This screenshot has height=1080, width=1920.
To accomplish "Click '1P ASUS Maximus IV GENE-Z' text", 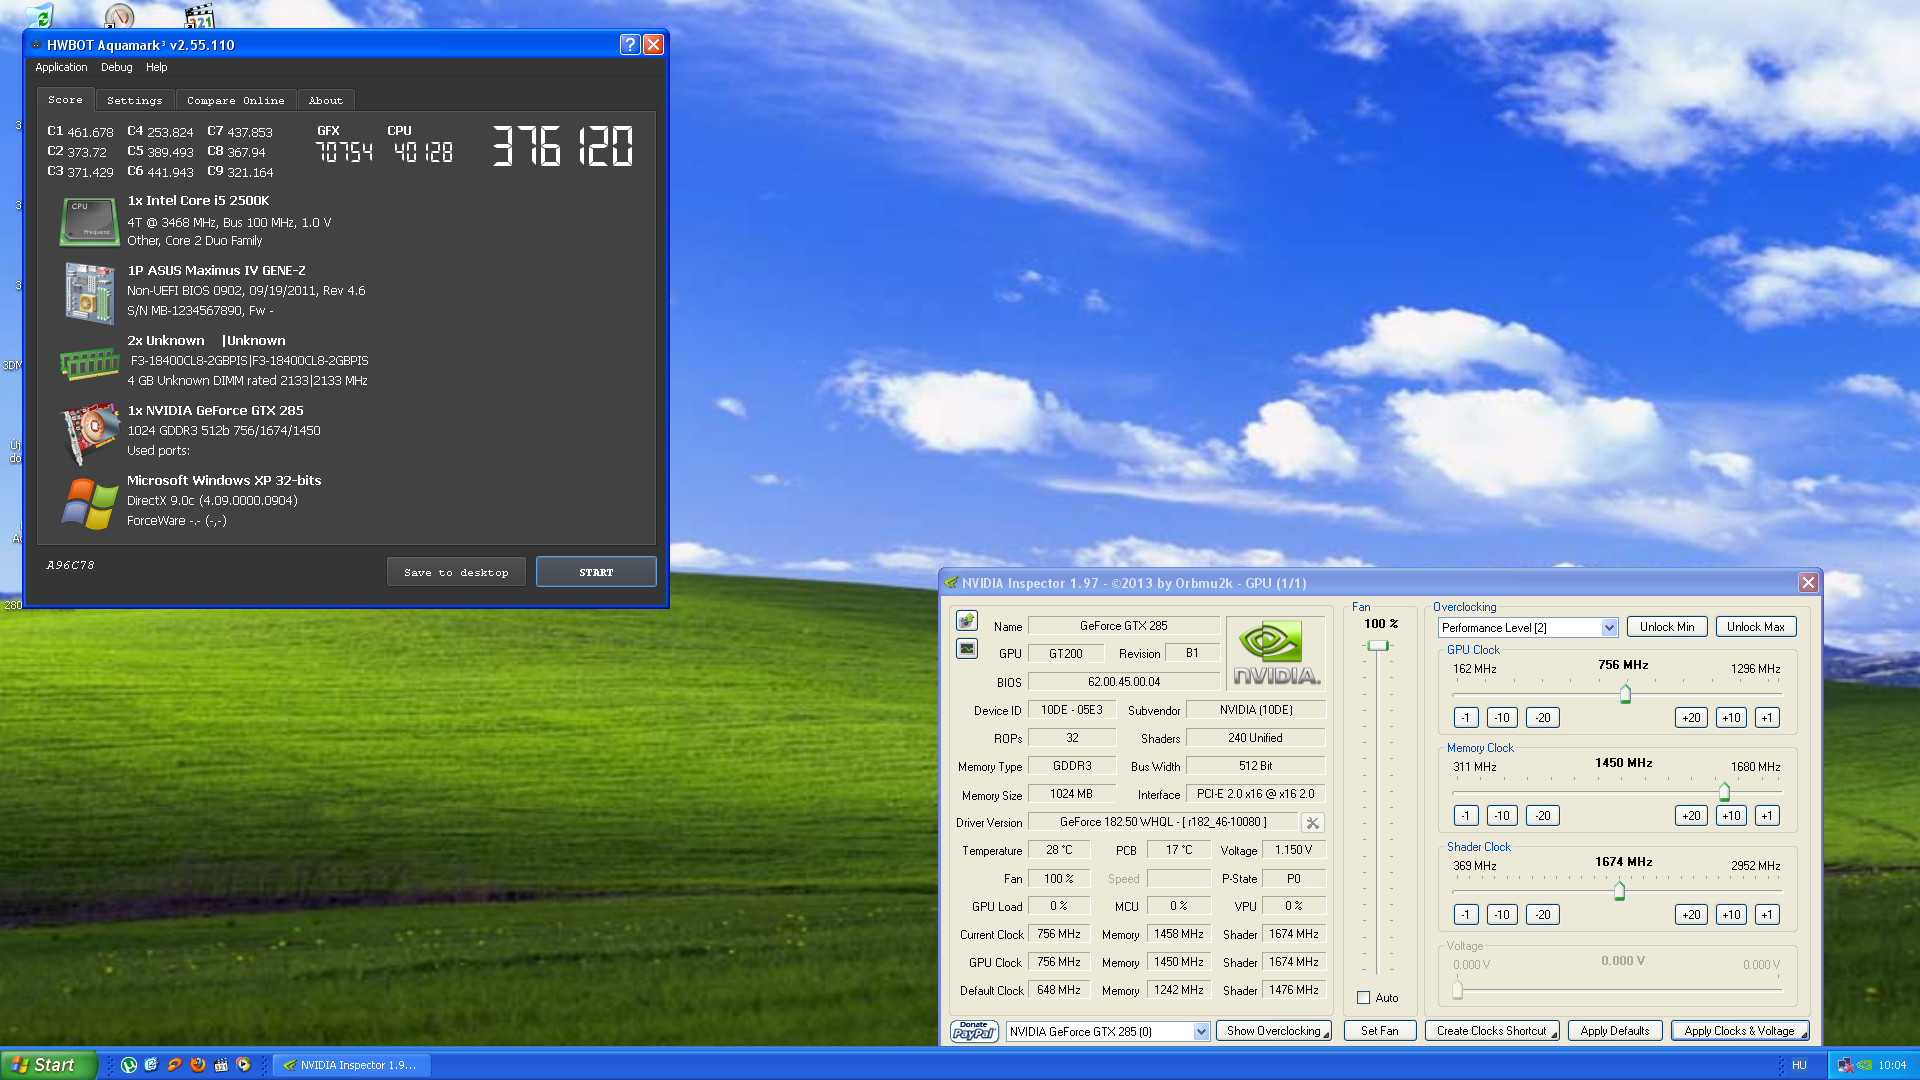I will [216, 271].
